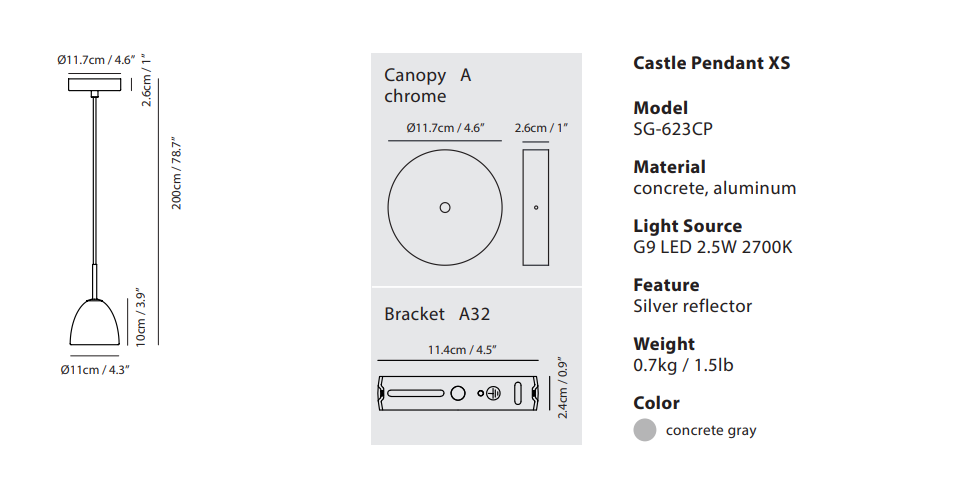Click the pendant suspension cord
This screenshot has height=497, width=973.
[94, 180]
